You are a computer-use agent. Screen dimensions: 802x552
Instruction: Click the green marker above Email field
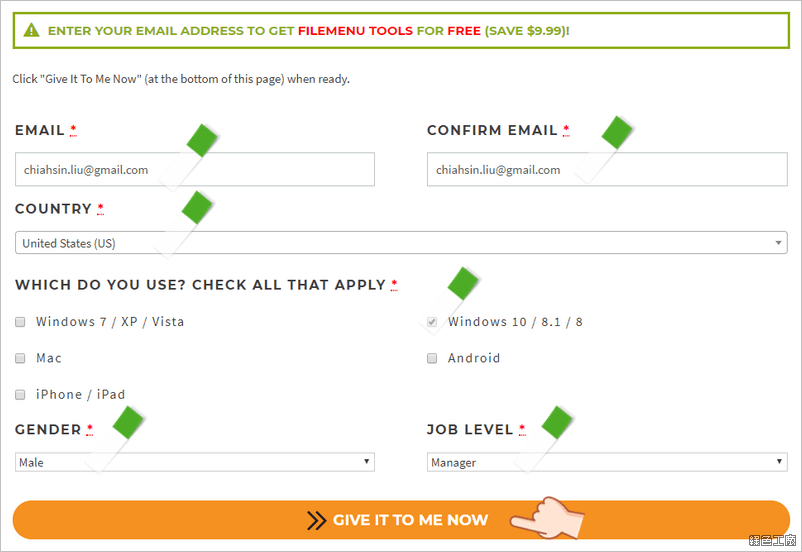click(203, 140)
